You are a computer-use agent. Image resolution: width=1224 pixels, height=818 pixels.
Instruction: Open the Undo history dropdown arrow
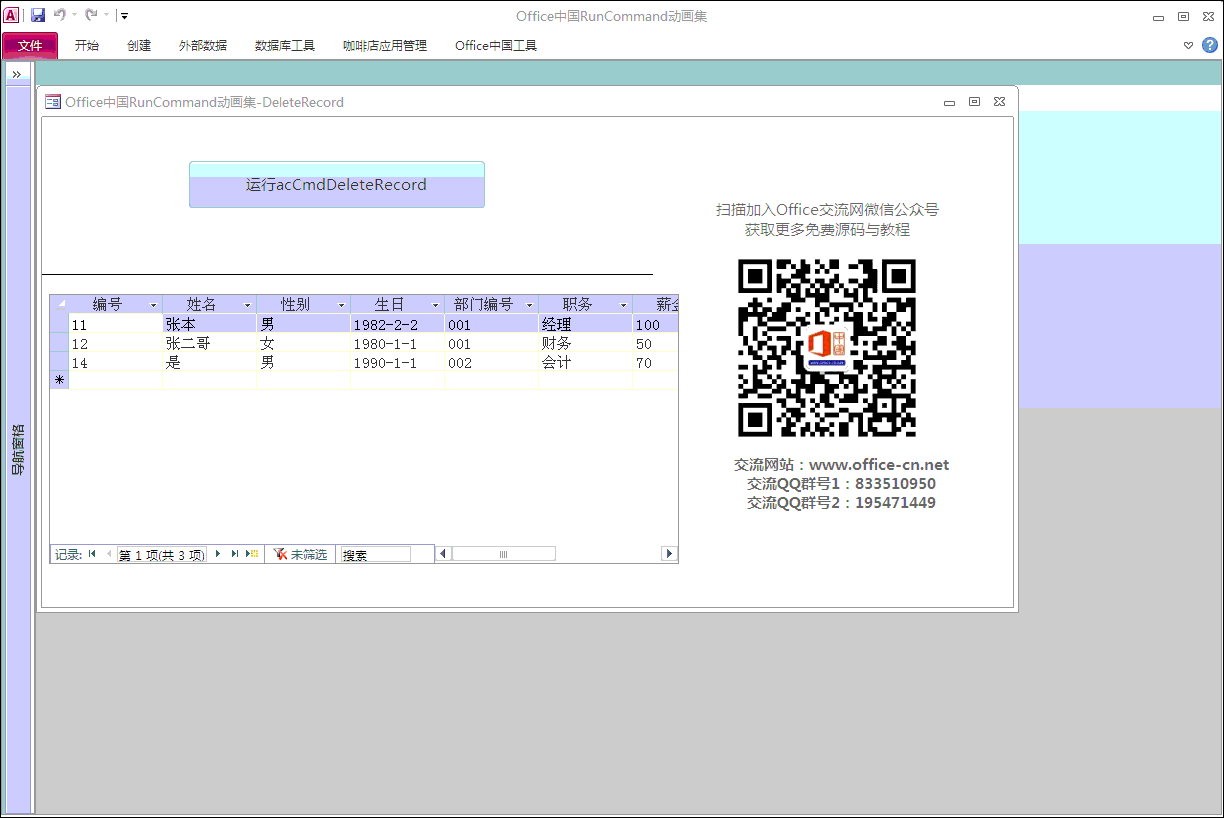(74, 15)
